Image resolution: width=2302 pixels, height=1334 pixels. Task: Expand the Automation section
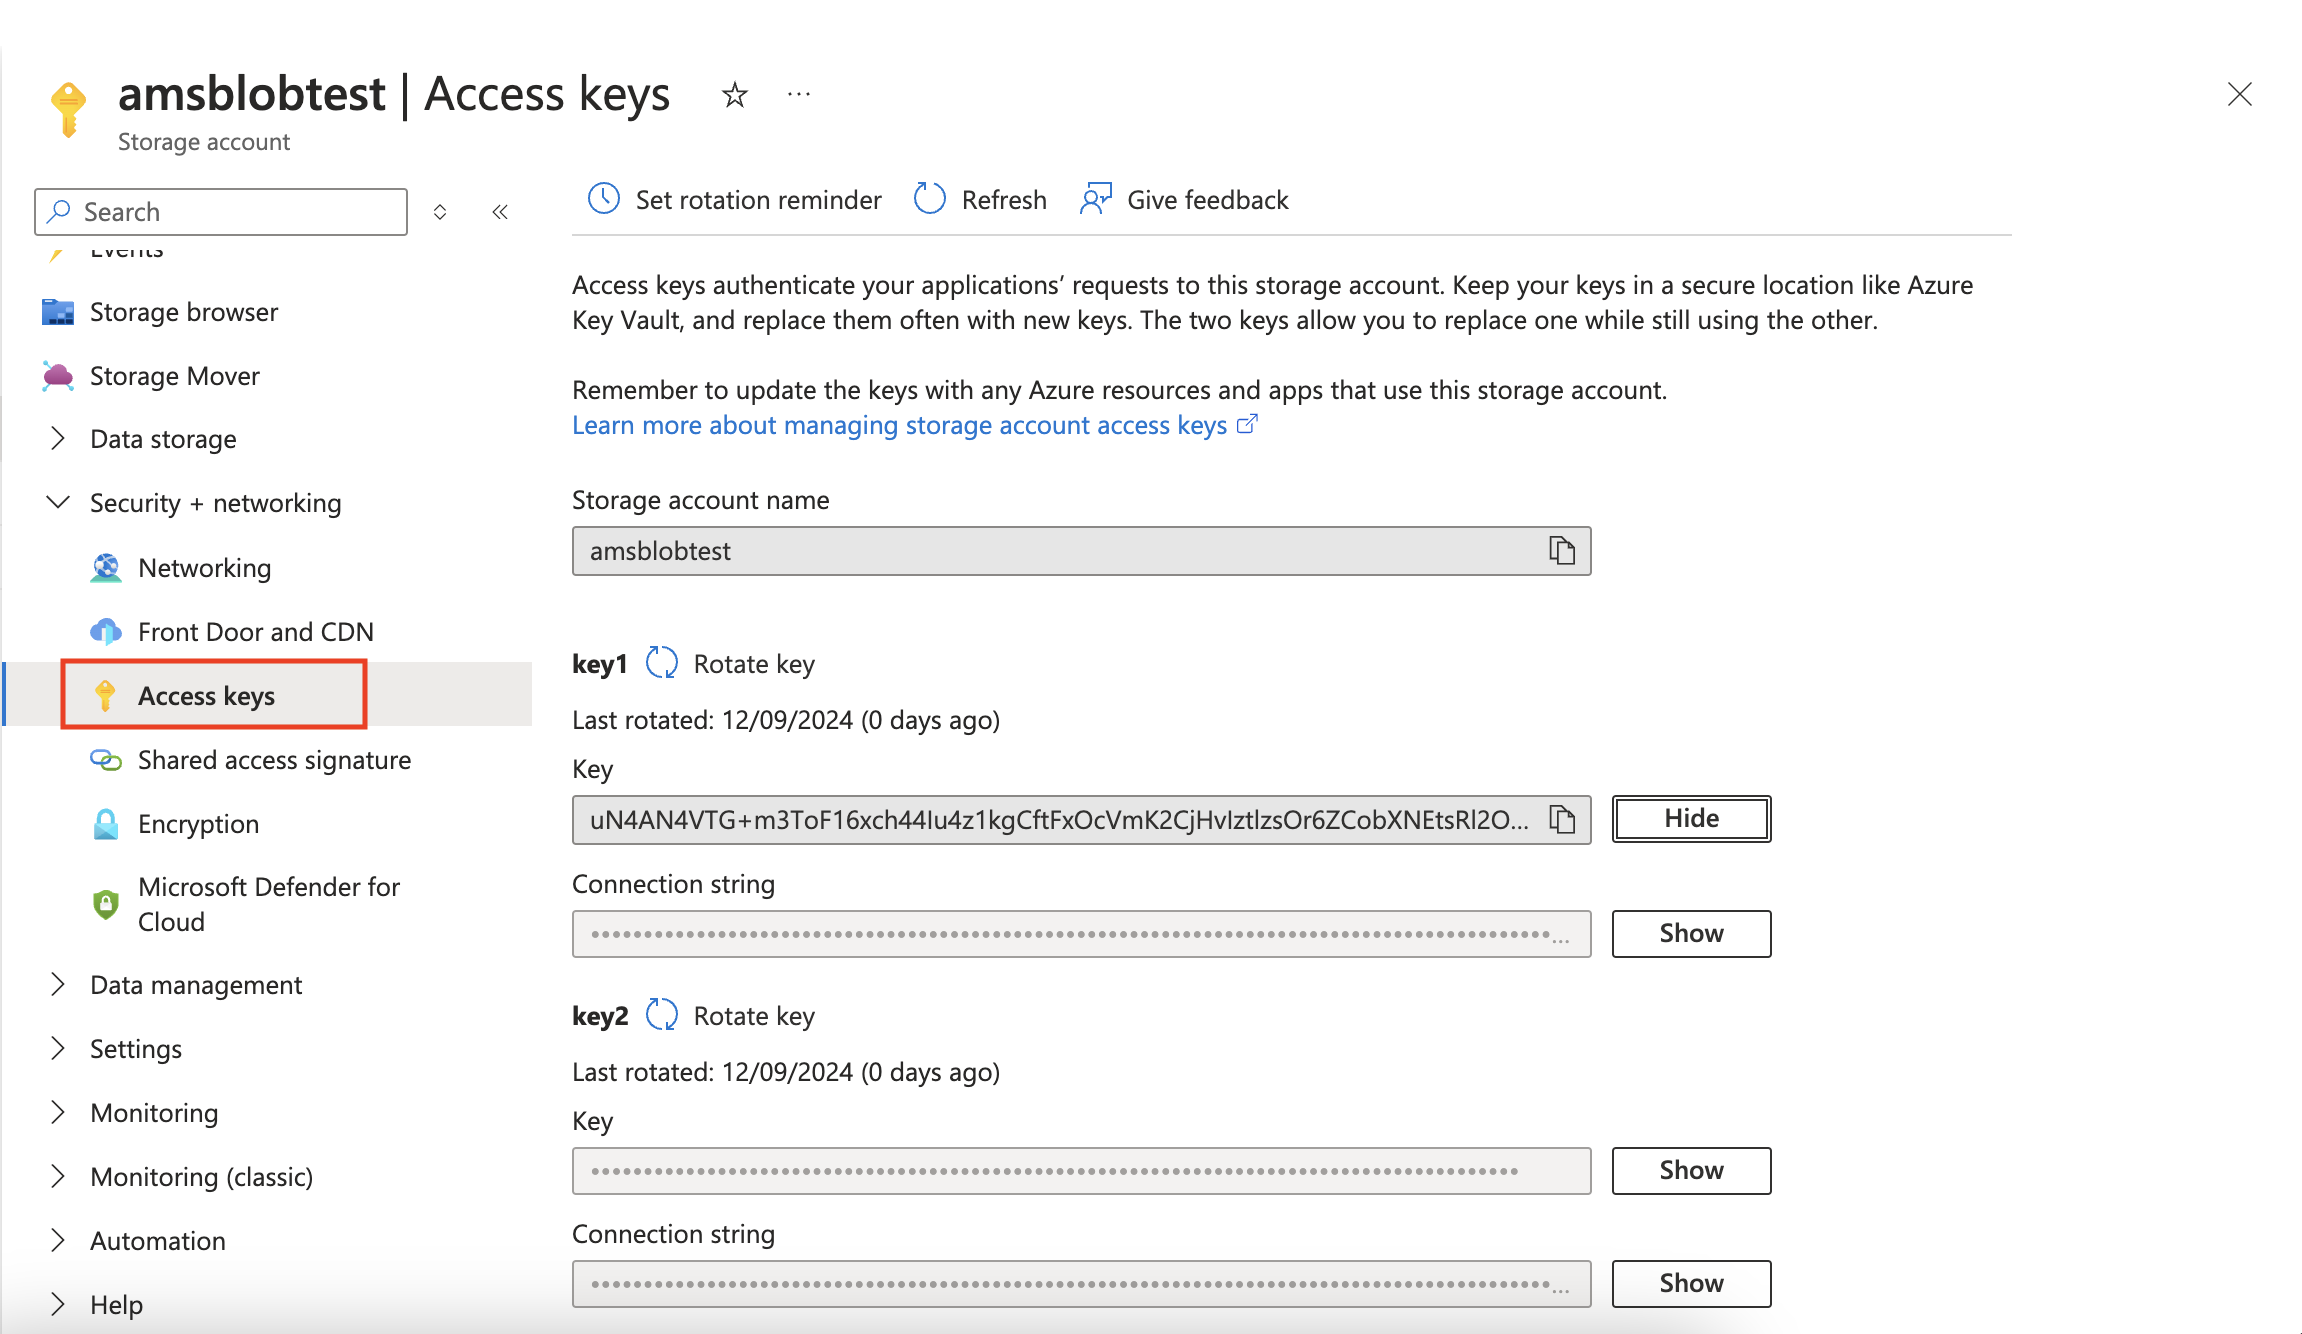click(x=58, y=1240)
